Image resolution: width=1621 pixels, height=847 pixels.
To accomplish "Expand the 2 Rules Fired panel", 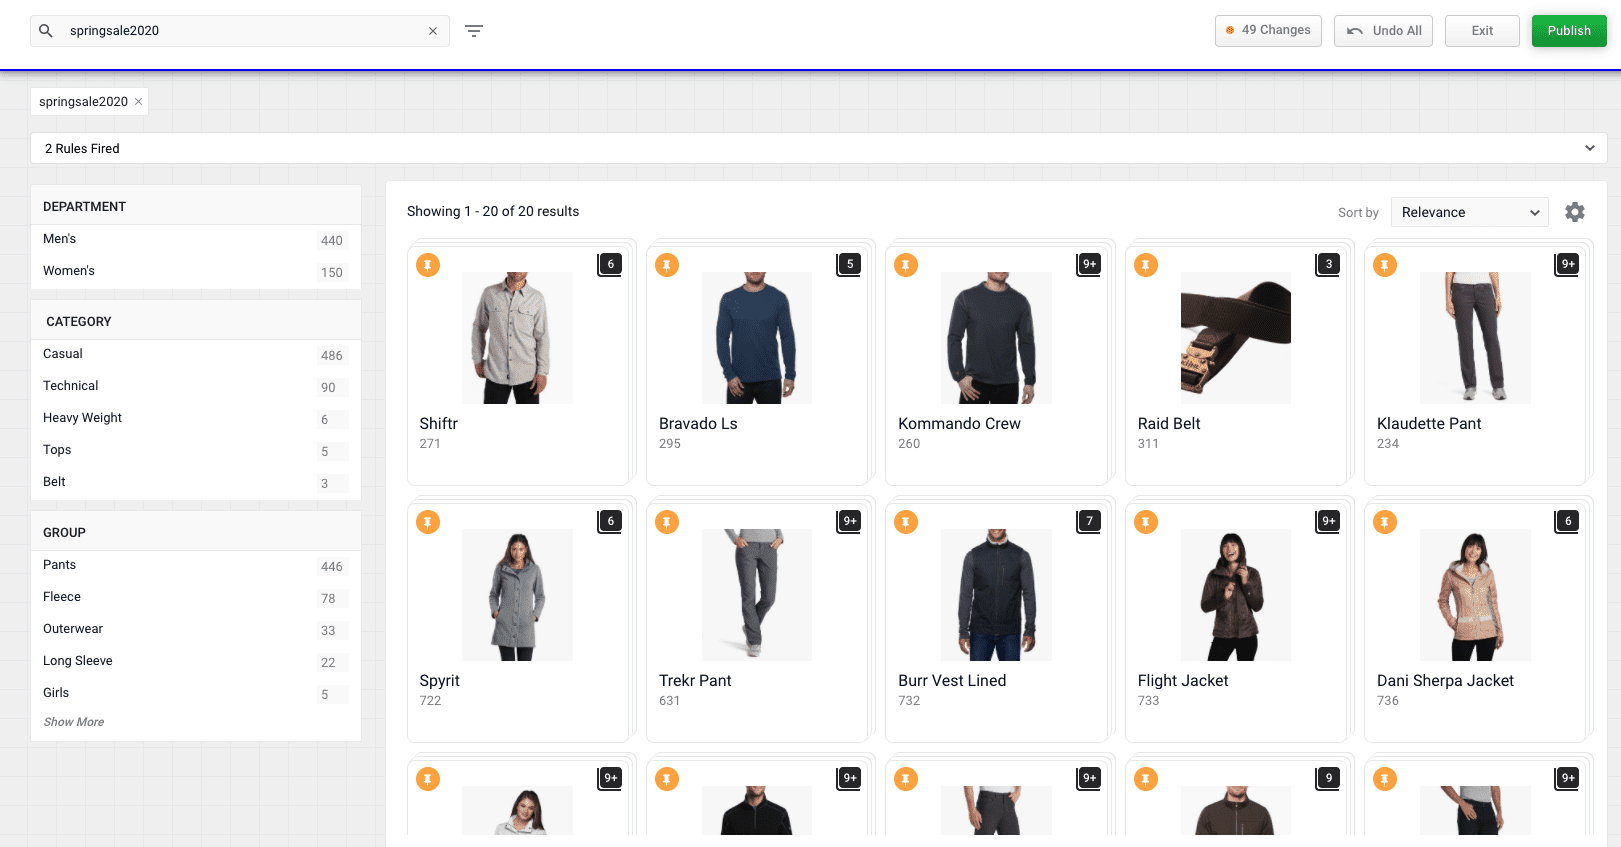I will click(x=818, y=148).
